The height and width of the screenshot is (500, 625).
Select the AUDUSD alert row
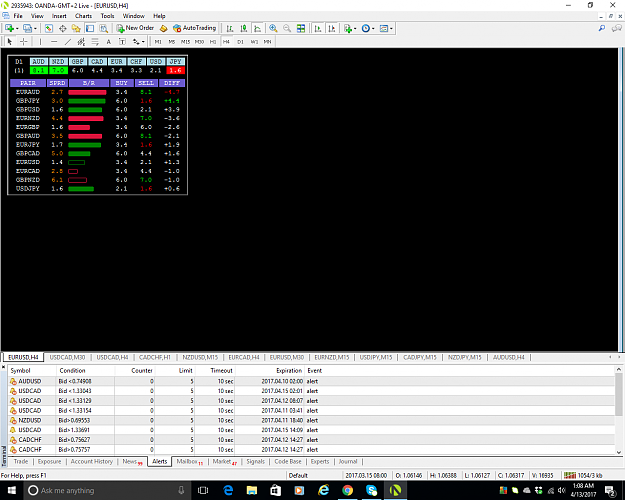pyautogui.click(x=311, y=381)
